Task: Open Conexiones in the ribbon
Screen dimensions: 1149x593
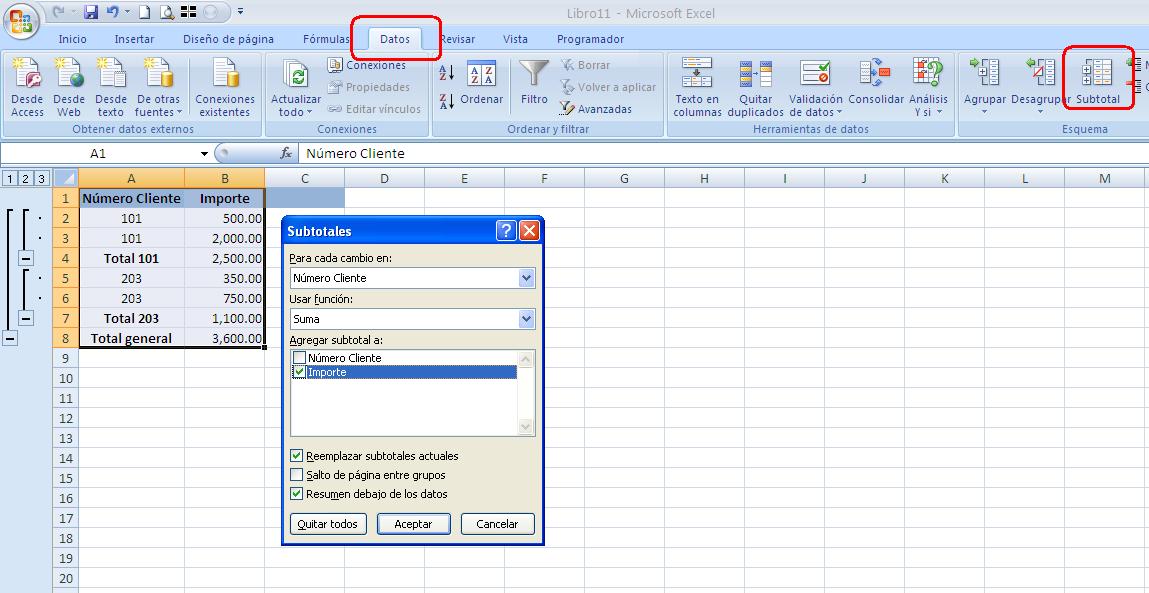Action: (366, 65)
